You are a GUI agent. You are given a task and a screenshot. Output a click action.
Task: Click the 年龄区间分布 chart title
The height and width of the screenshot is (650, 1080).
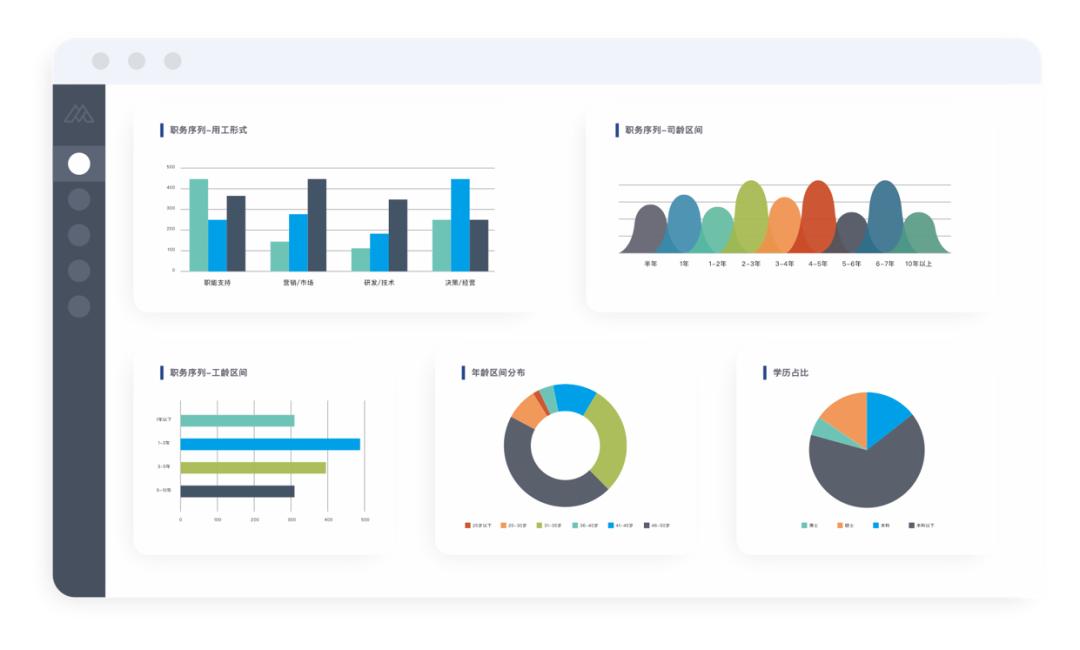click(x=498, y=373)
